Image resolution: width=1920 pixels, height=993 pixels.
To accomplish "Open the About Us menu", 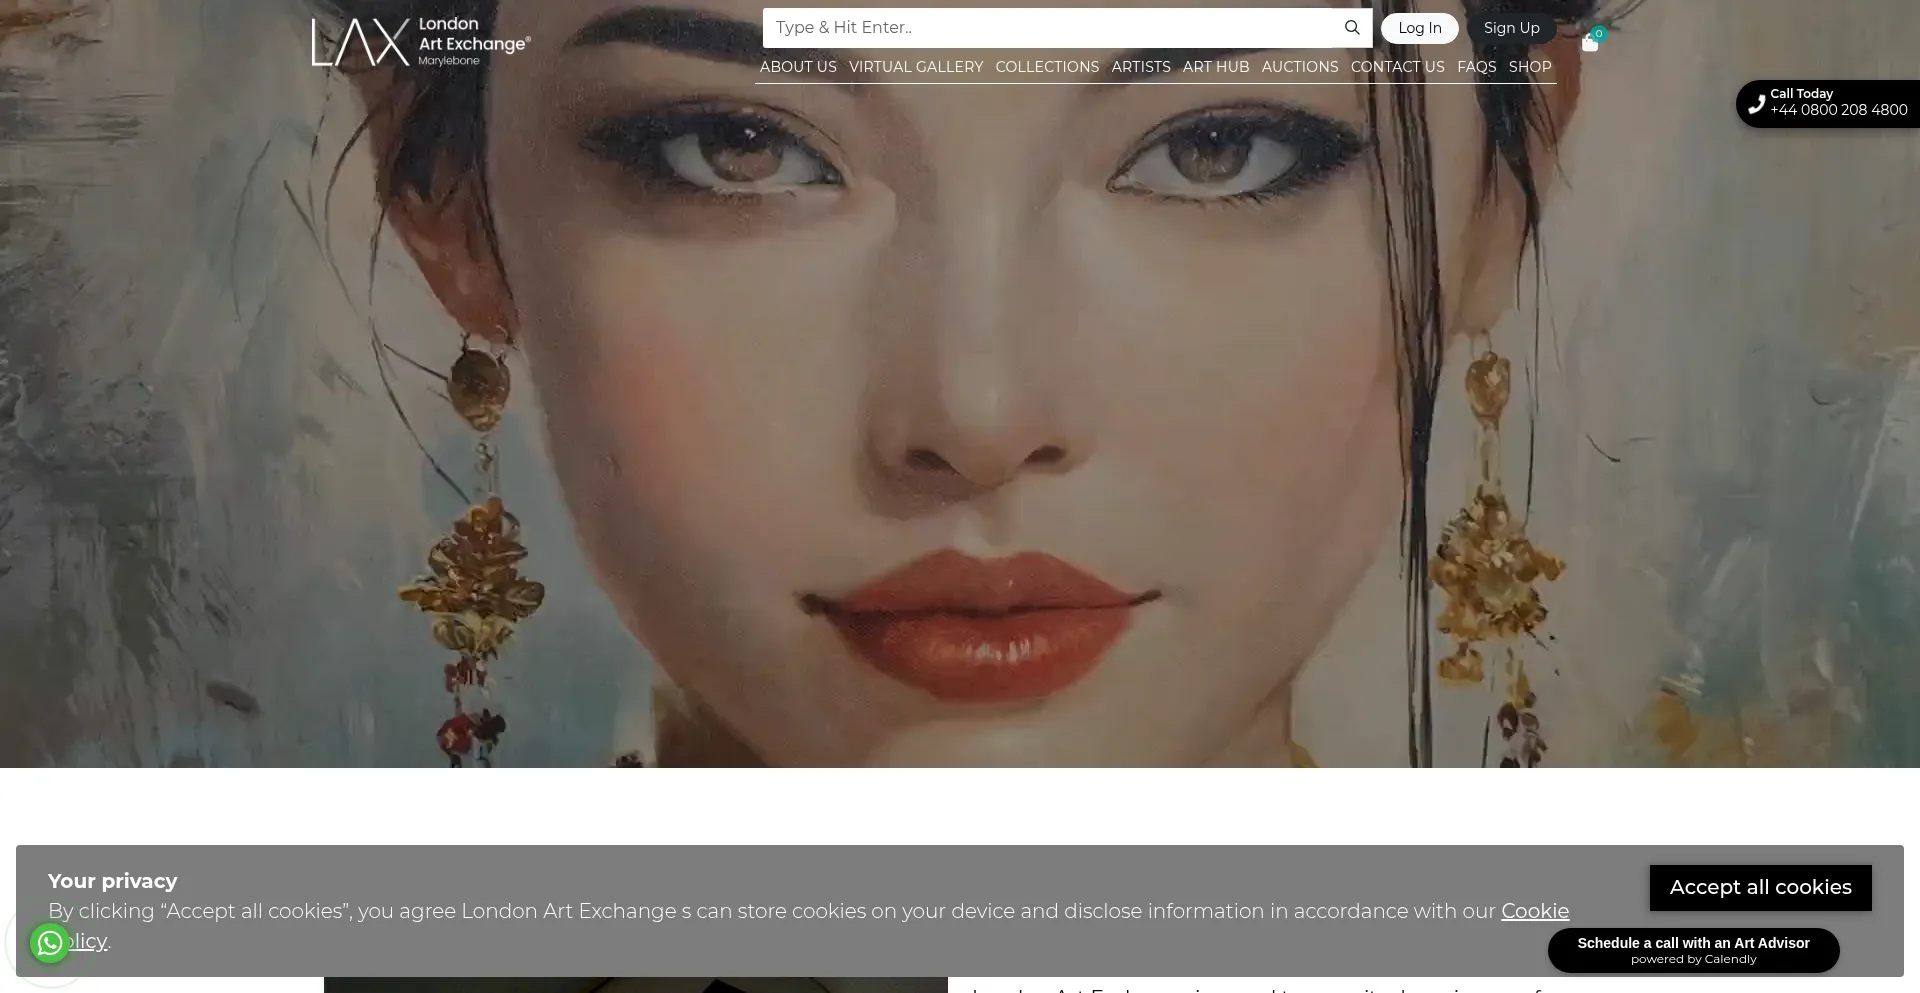I will [x=798, y=67].
